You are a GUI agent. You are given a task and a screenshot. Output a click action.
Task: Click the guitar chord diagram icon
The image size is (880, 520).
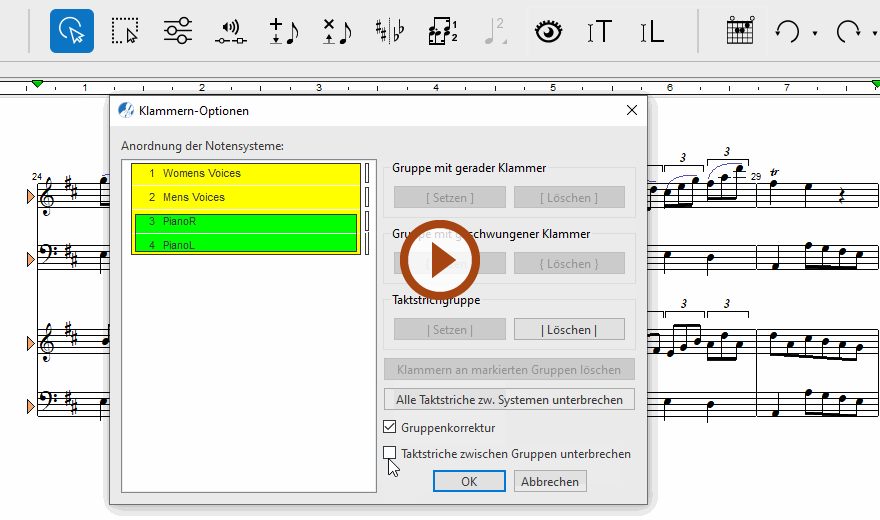point(738,31)
